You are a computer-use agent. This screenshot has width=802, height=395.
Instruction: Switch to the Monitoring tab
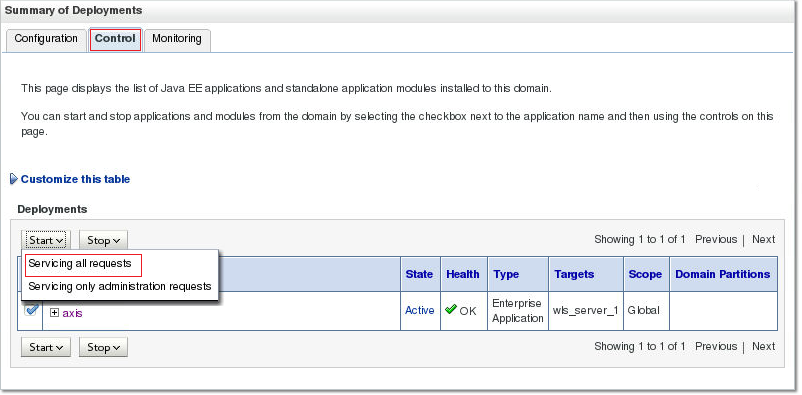tap(177, 39)
